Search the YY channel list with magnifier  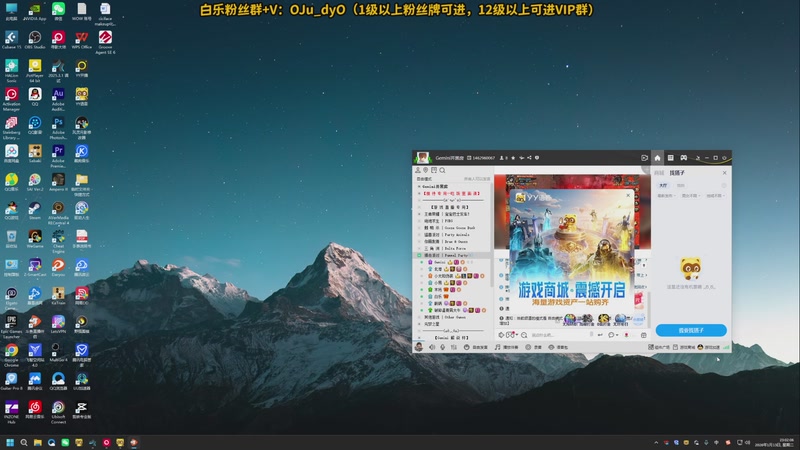tap(442, 170)
